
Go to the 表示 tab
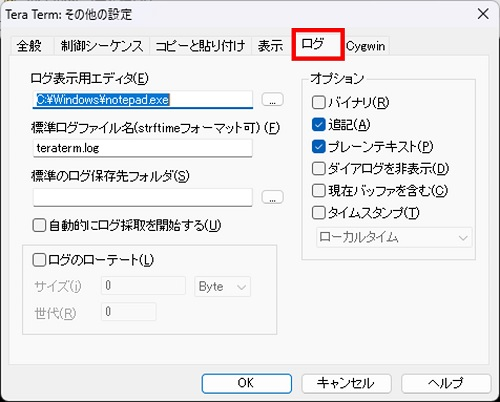coord(270,46)
